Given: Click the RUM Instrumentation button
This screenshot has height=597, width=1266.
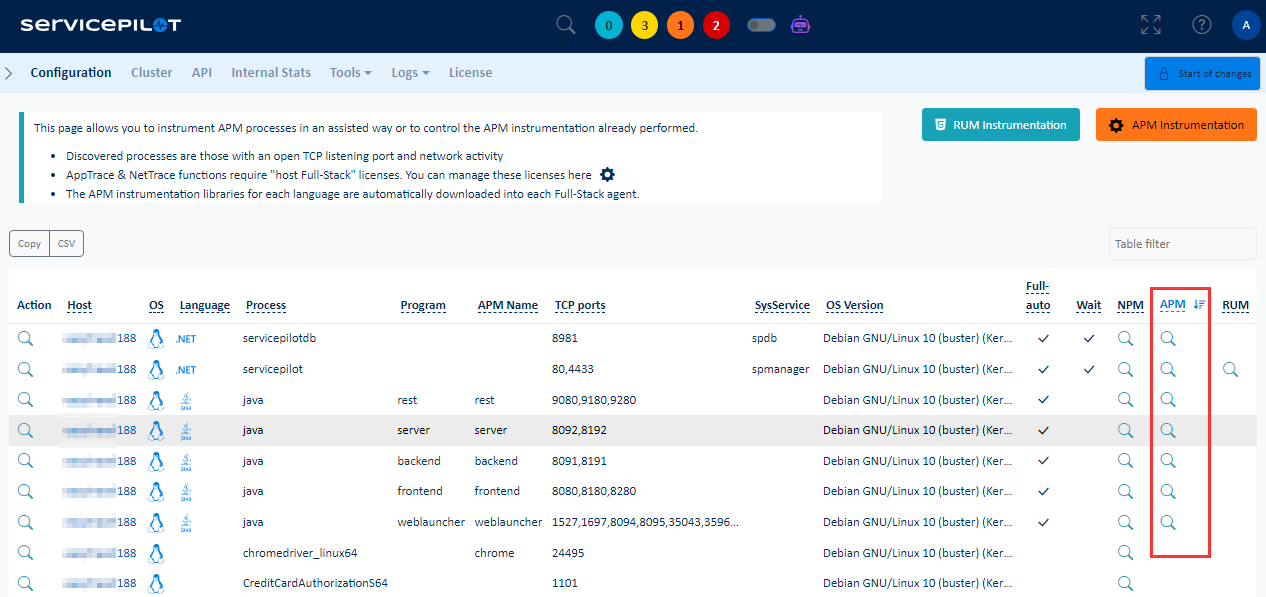Looking at the screenshot, I should tap(1000, 125).
